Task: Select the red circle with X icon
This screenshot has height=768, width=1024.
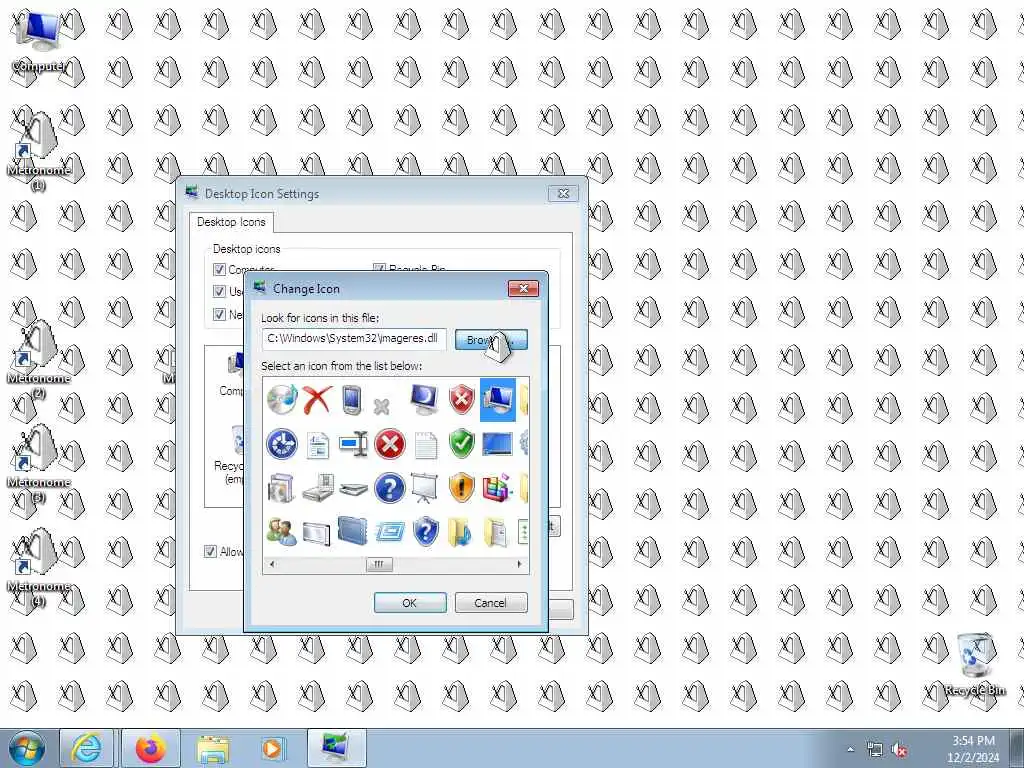Action: pyautogui.click(x=389, y=444)
